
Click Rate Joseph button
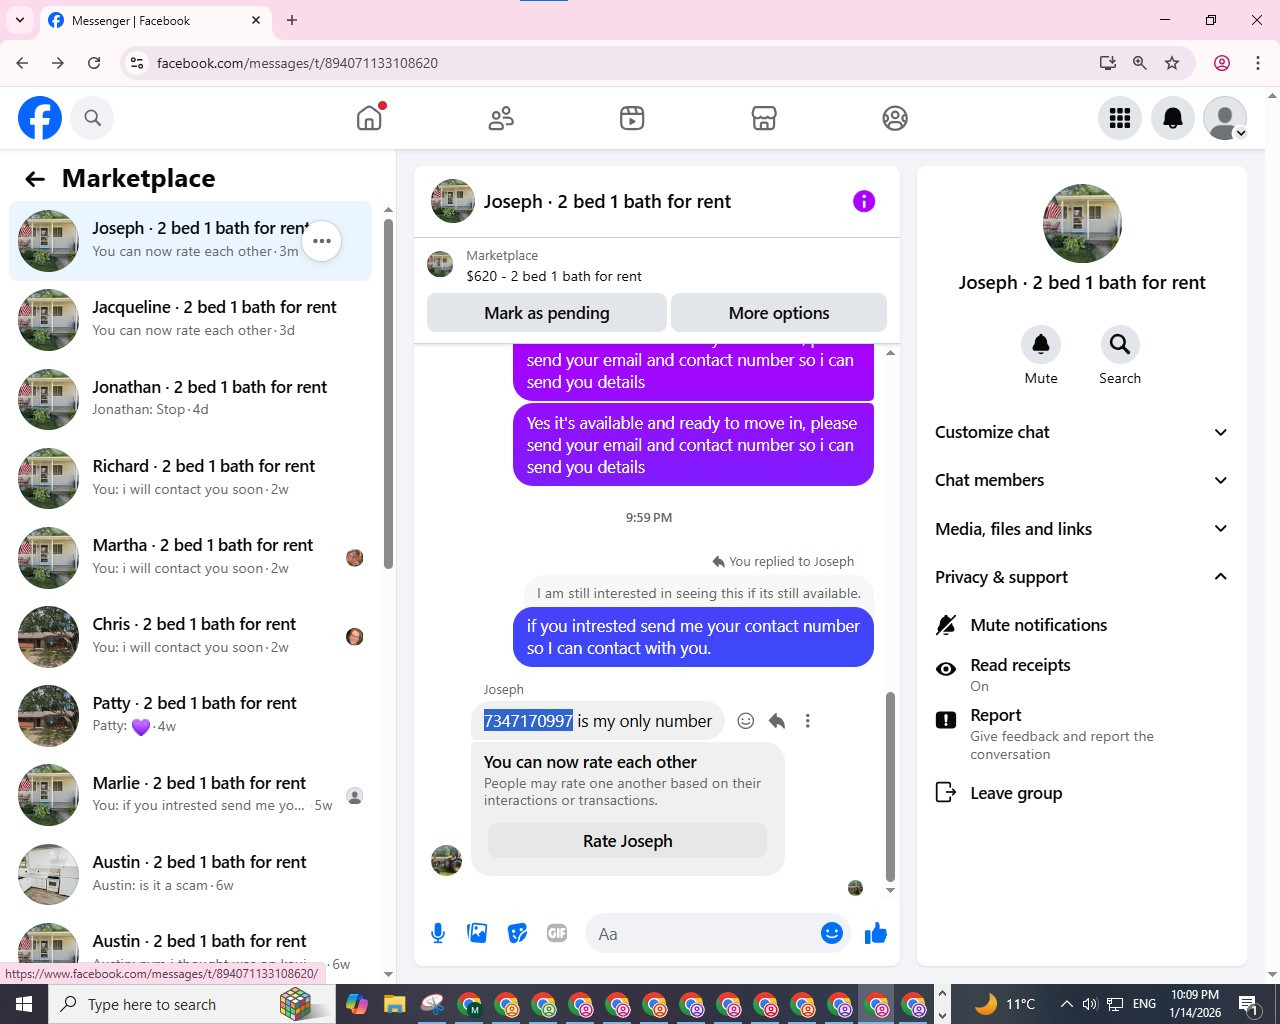coord(627,841)
